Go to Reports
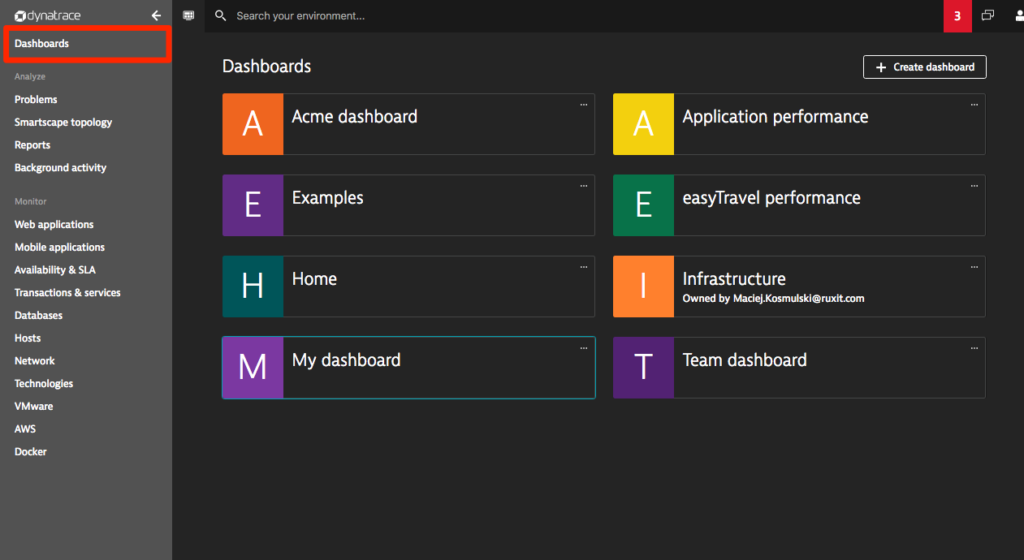1024x560 pixels. [33, 145]
